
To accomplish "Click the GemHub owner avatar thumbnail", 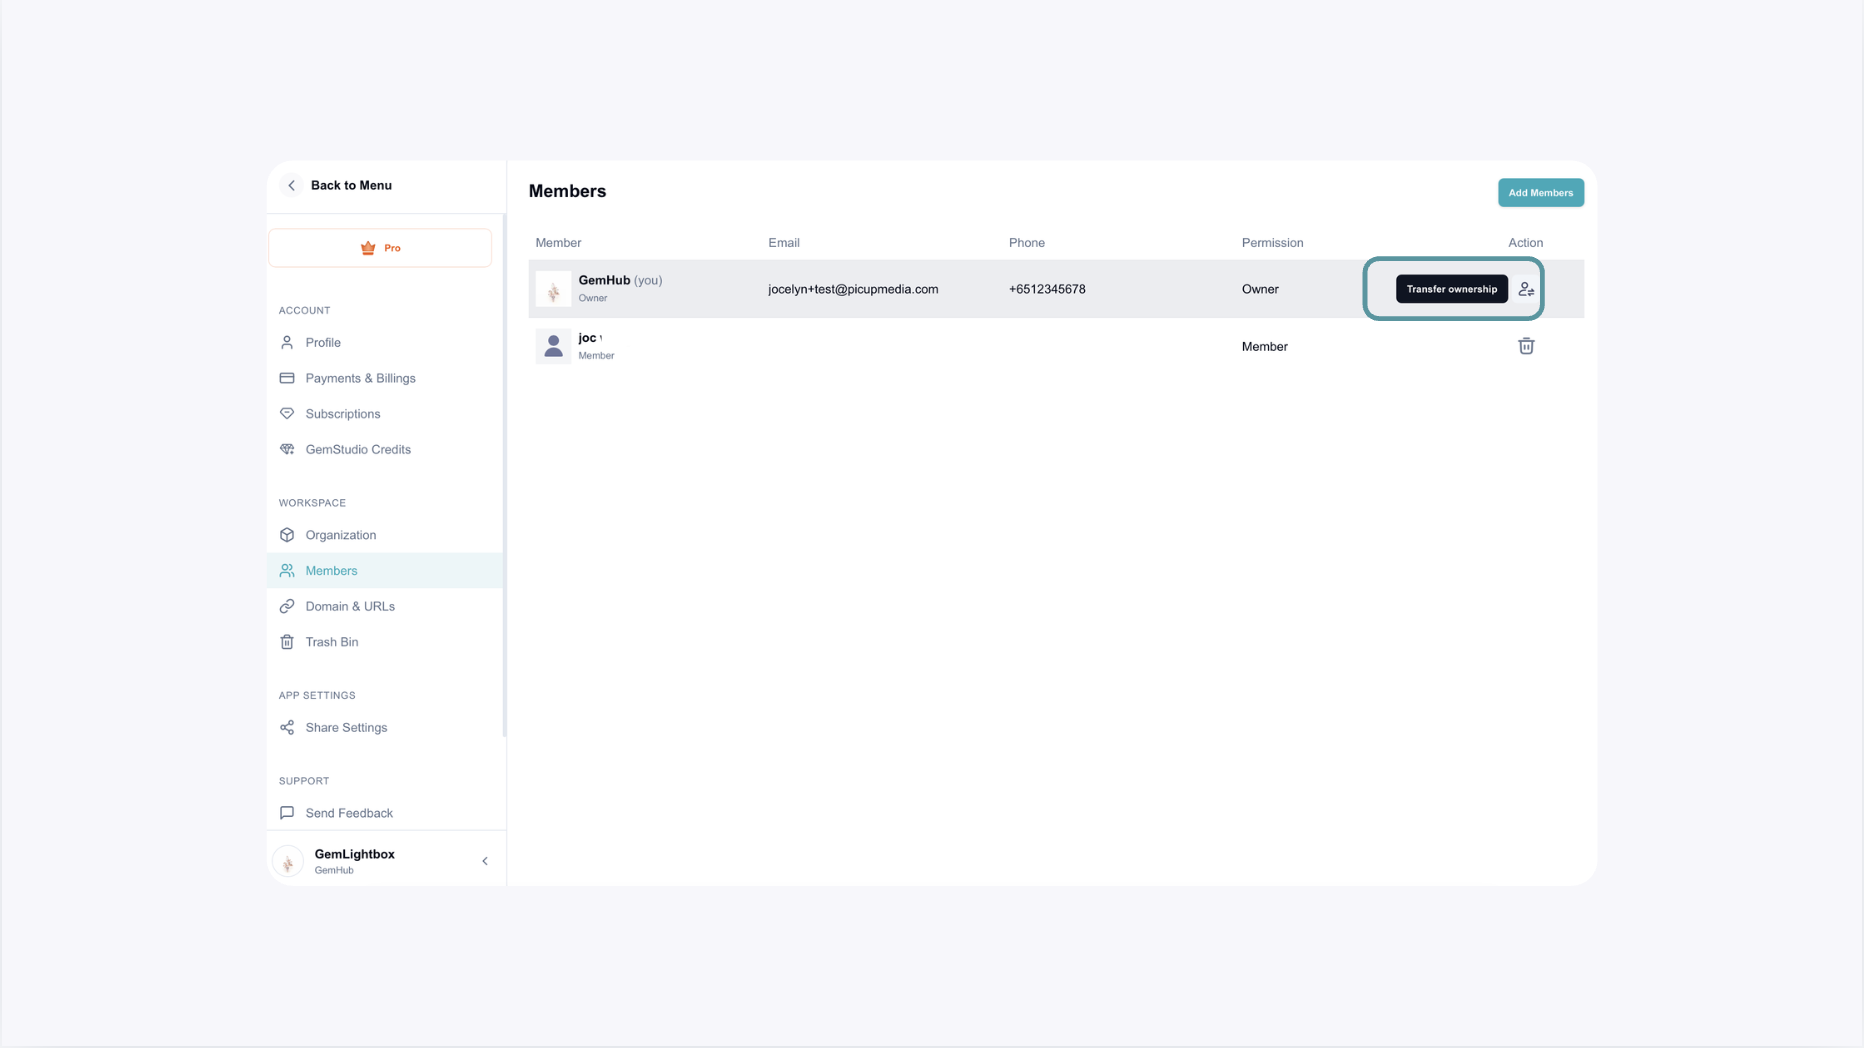I will pos(553,289).
